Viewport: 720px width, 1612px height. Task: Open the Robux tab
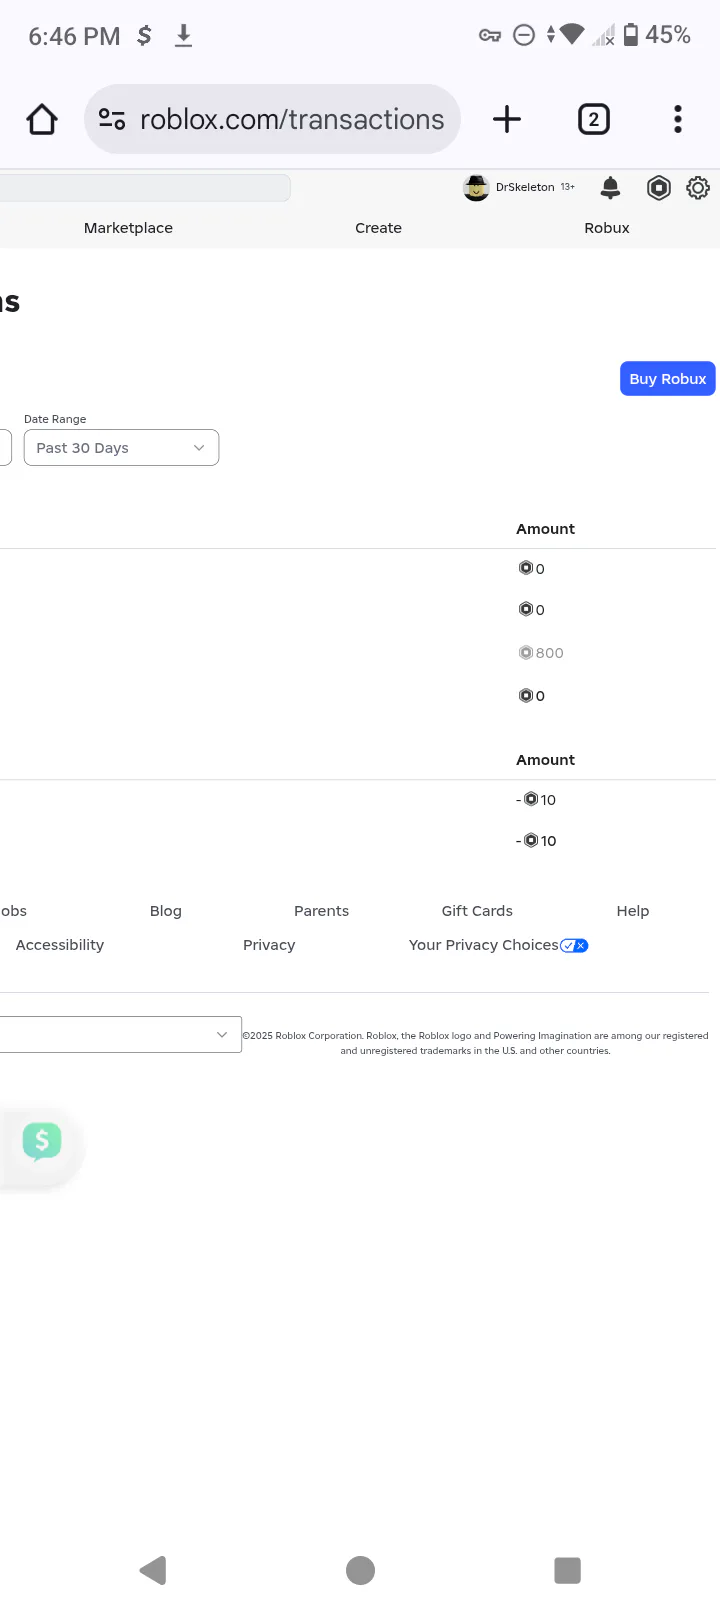[x=607, y=228]
